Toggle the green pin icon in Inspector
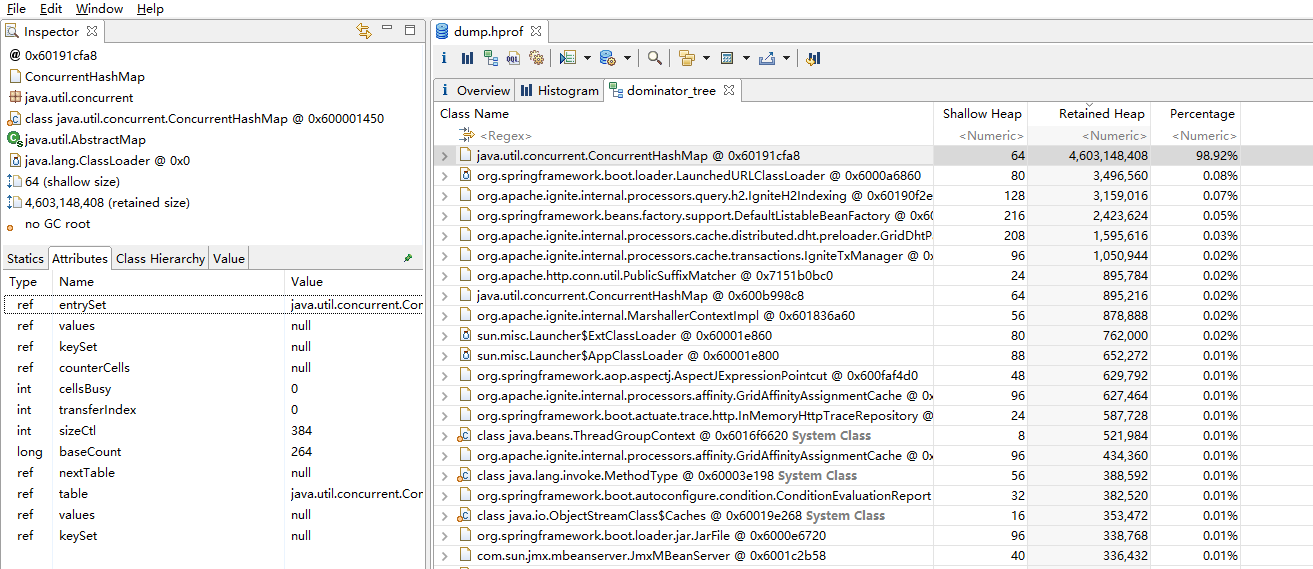The image size is (1313, 569). click(408, 258)
